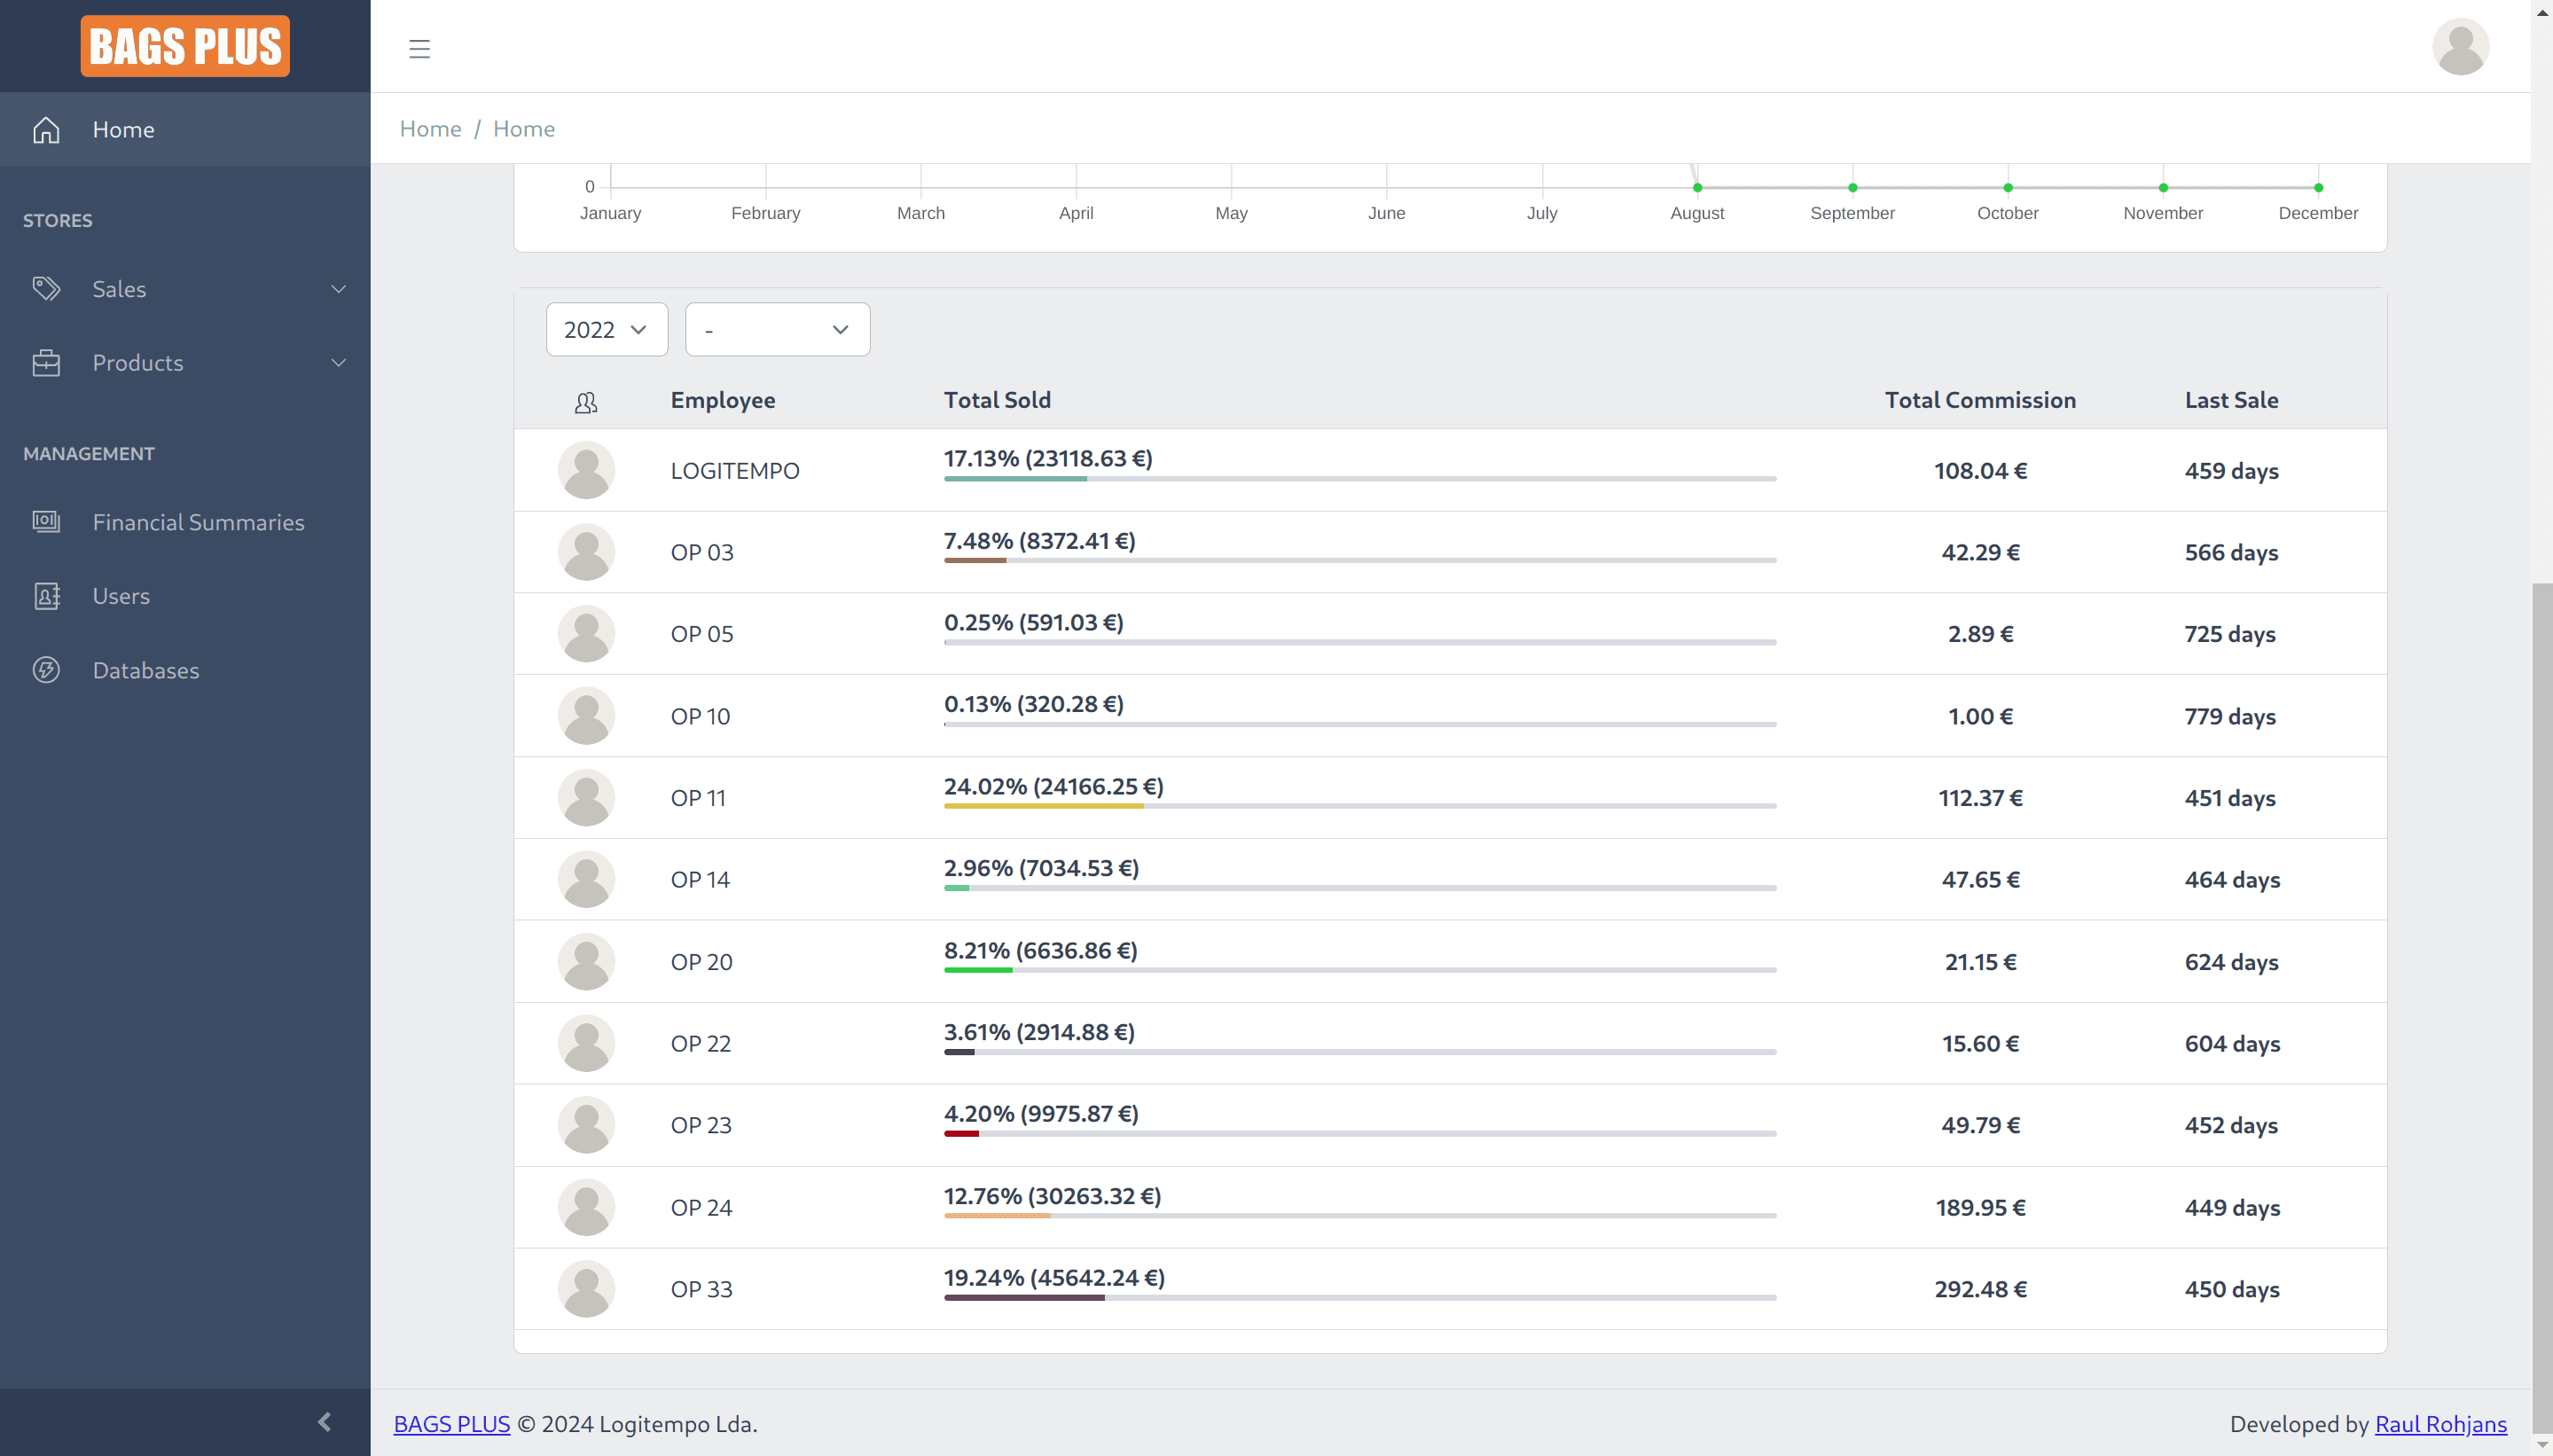Click the October data point on chart

(x=2007, y=188)
